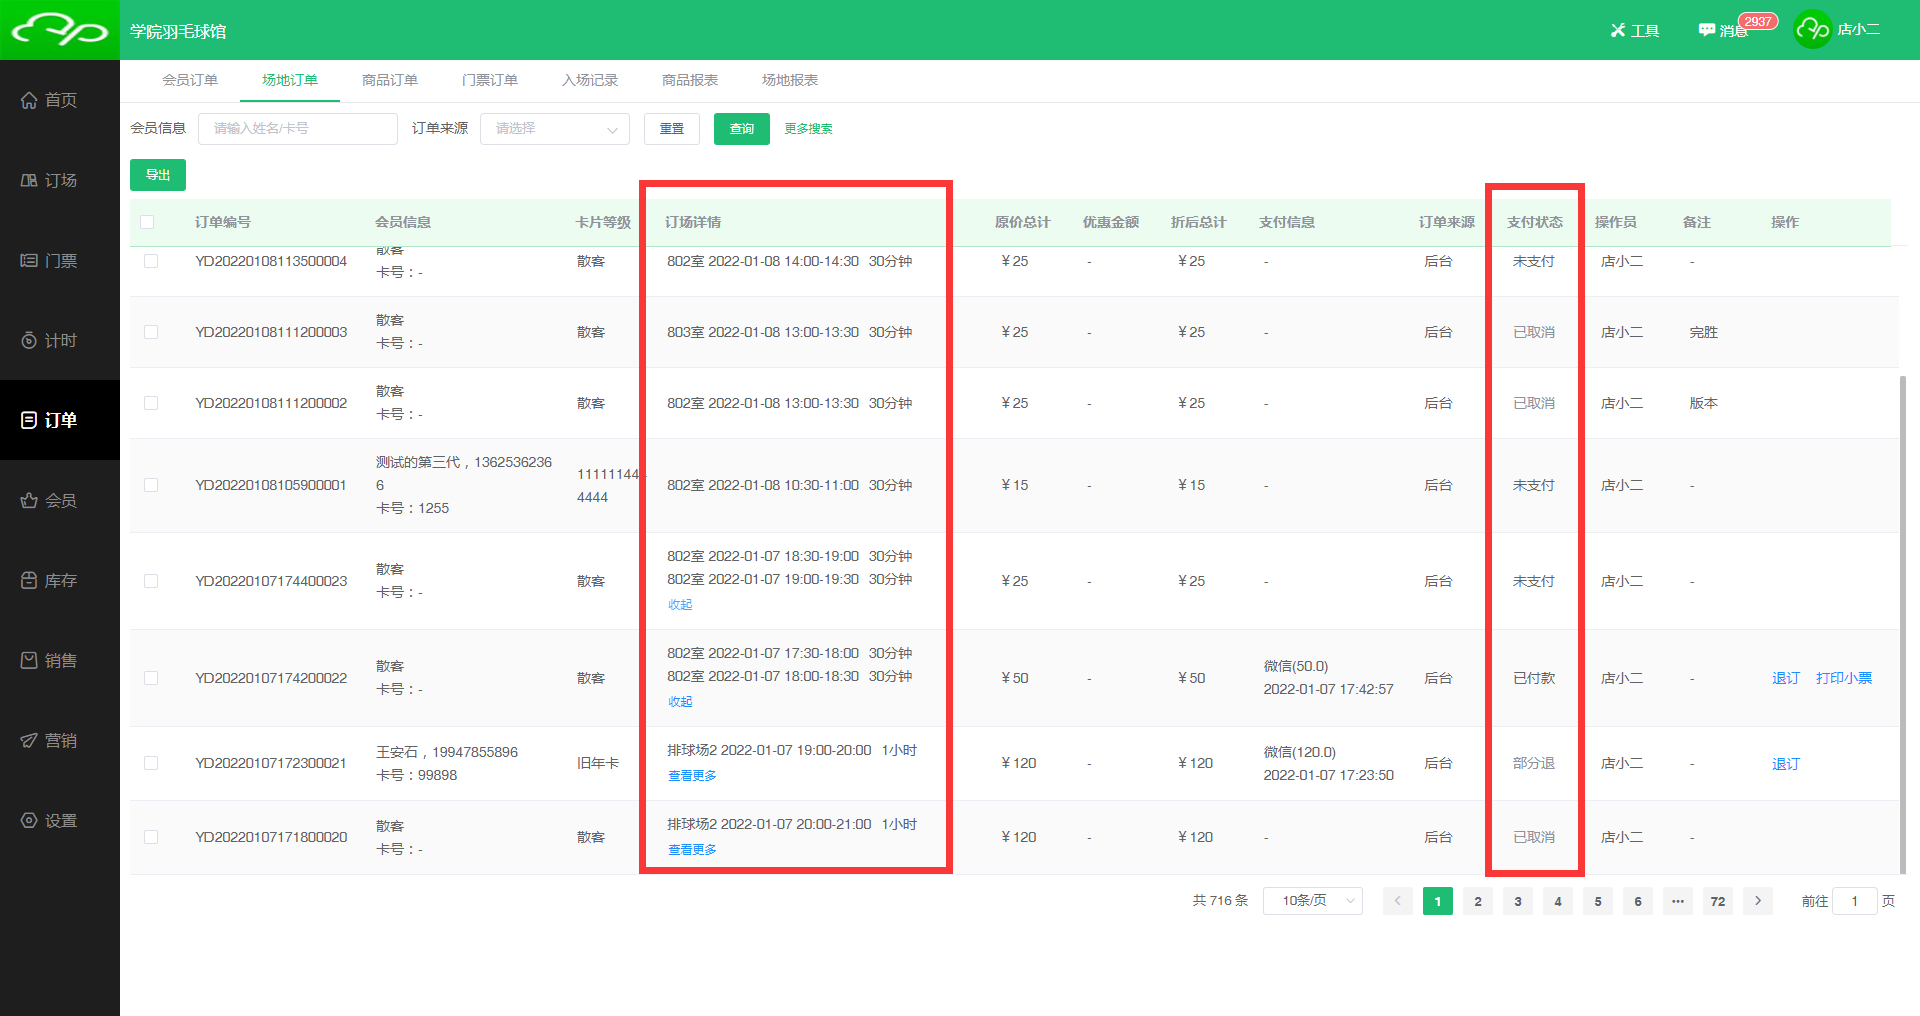
Task: Type in the 会员信息 name/card input field
Action: tap(297, 129)
